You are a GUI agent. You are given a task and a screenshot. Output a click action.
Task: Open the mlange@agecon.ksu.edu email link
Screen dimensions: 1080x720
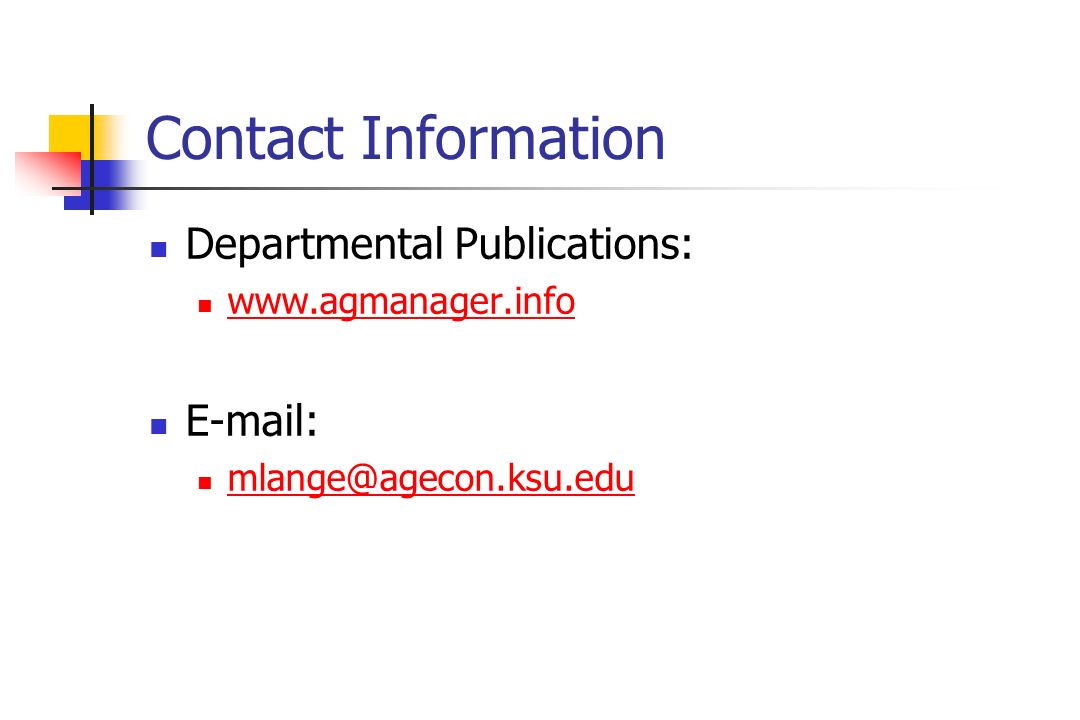point(430,478)
